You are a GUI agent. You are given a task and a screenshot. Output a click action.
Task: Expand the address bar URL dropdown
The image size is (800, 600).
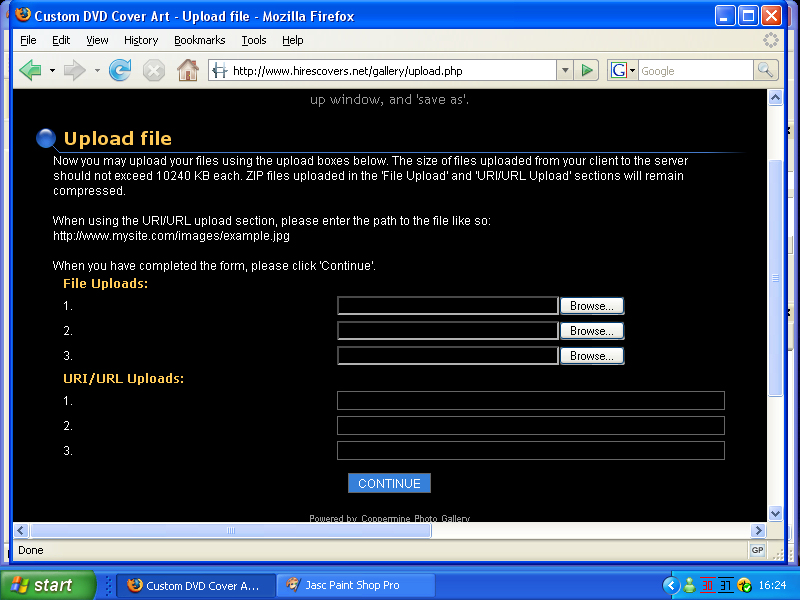pyautogui.click(x=565, y=71)
